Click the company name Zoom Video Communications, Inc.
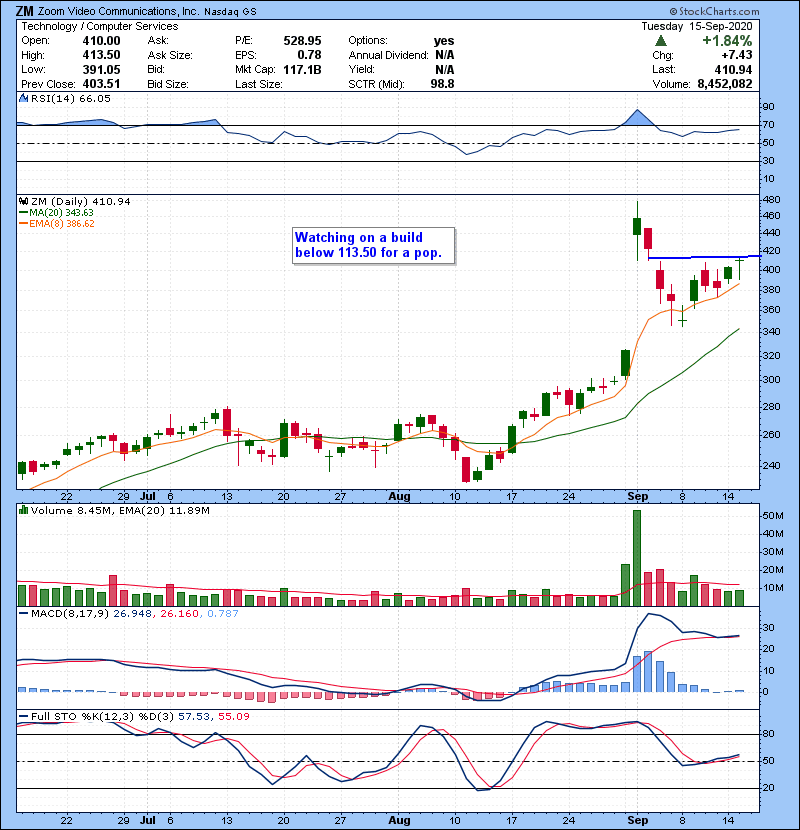 [x=119, y=11]
